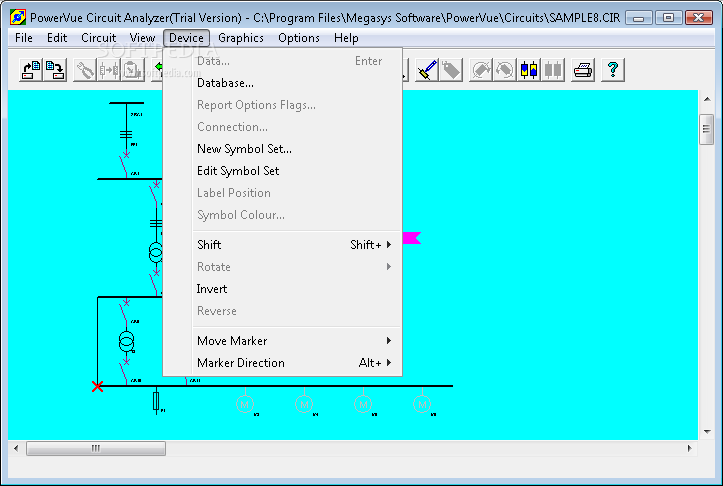Click the yellow and blue breaker icon

click(529, 70)
